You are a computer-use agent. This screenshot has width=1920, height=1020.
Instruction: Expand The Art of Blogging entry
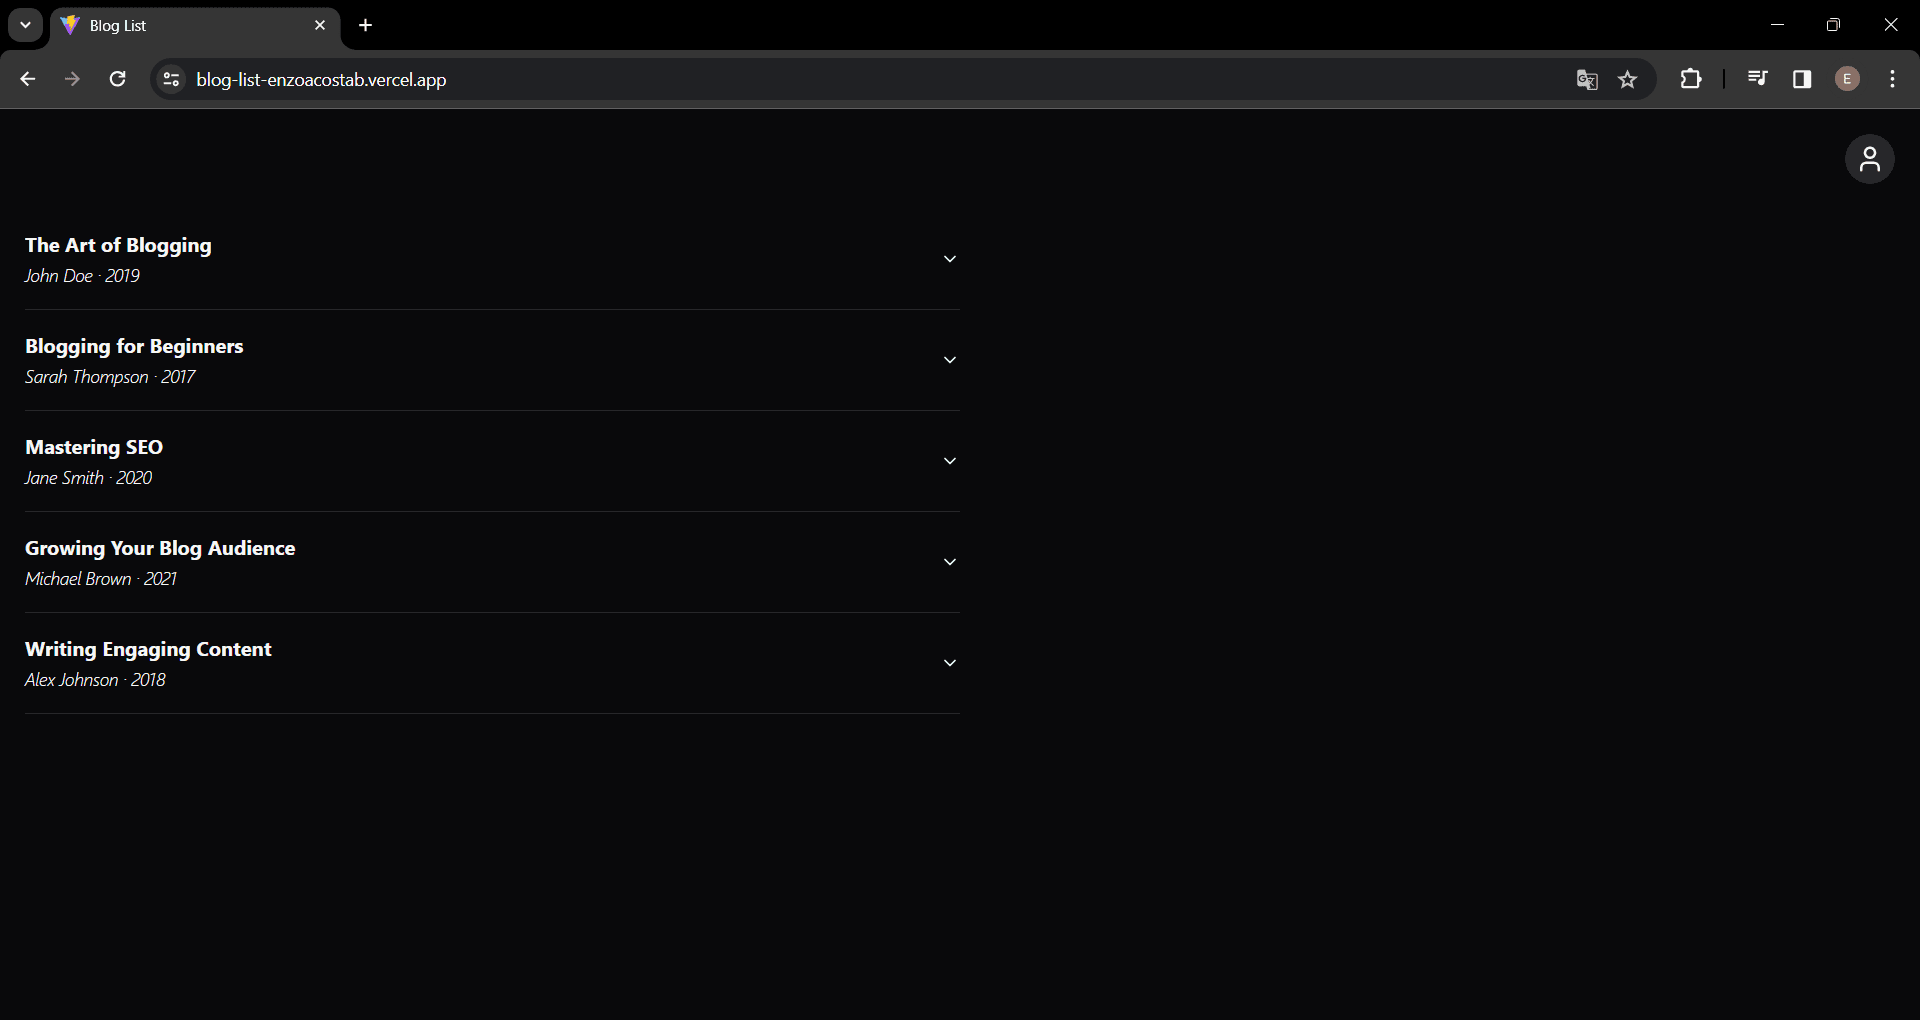point(950,259)
